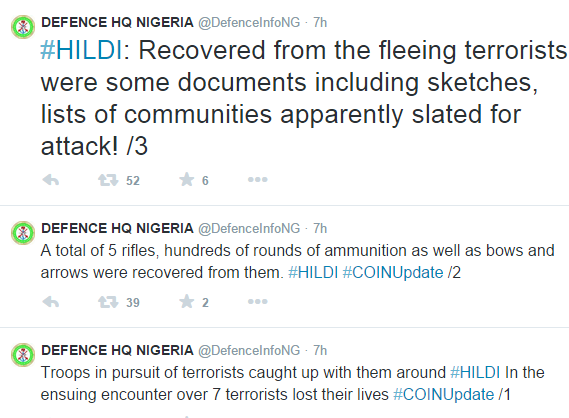Open the 7h timestamp of the troops tweet
The image size is (569, 418).
click(x=320, y=351)
